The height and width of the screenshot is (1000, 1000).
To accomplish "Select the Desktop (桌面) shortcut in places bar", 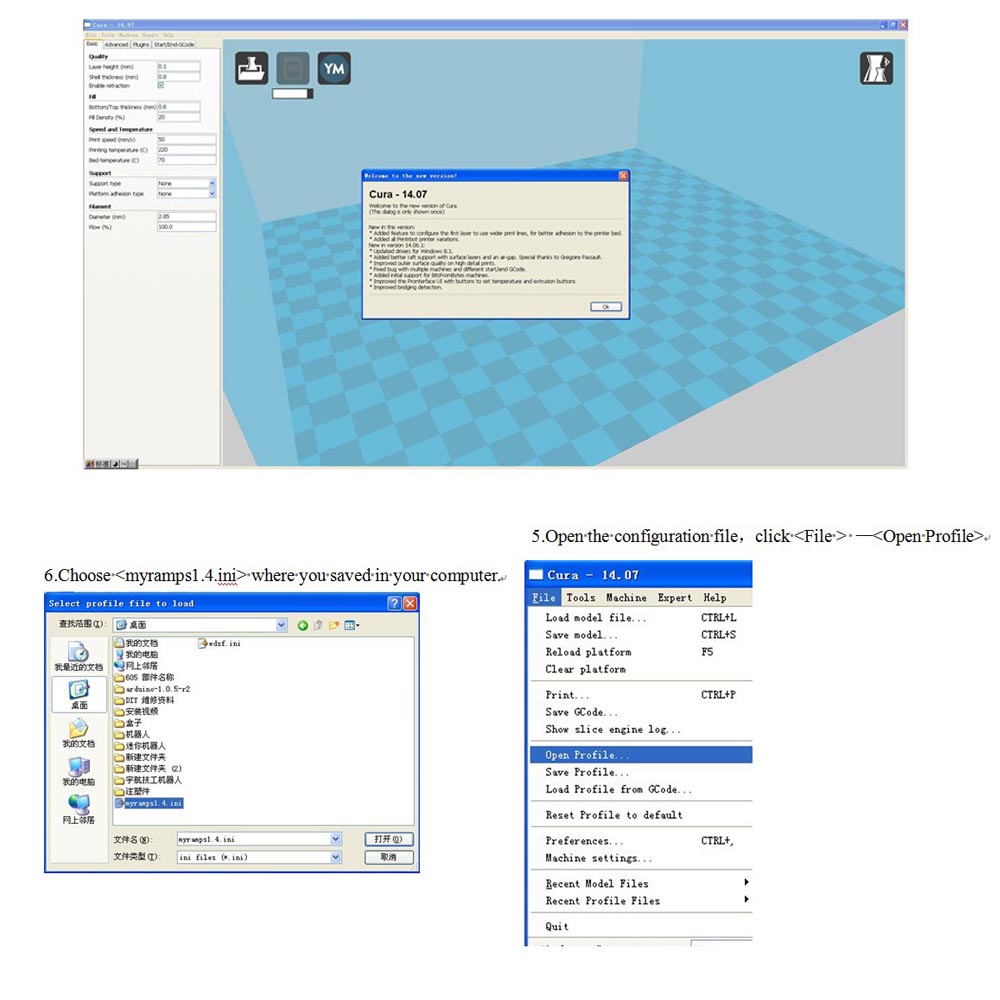I will [79, 694].
